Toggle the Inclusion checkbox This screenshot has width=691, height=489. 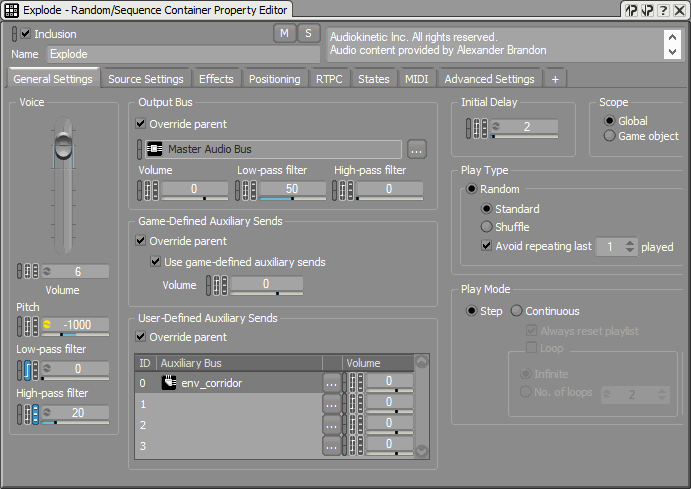pos(26,33)
